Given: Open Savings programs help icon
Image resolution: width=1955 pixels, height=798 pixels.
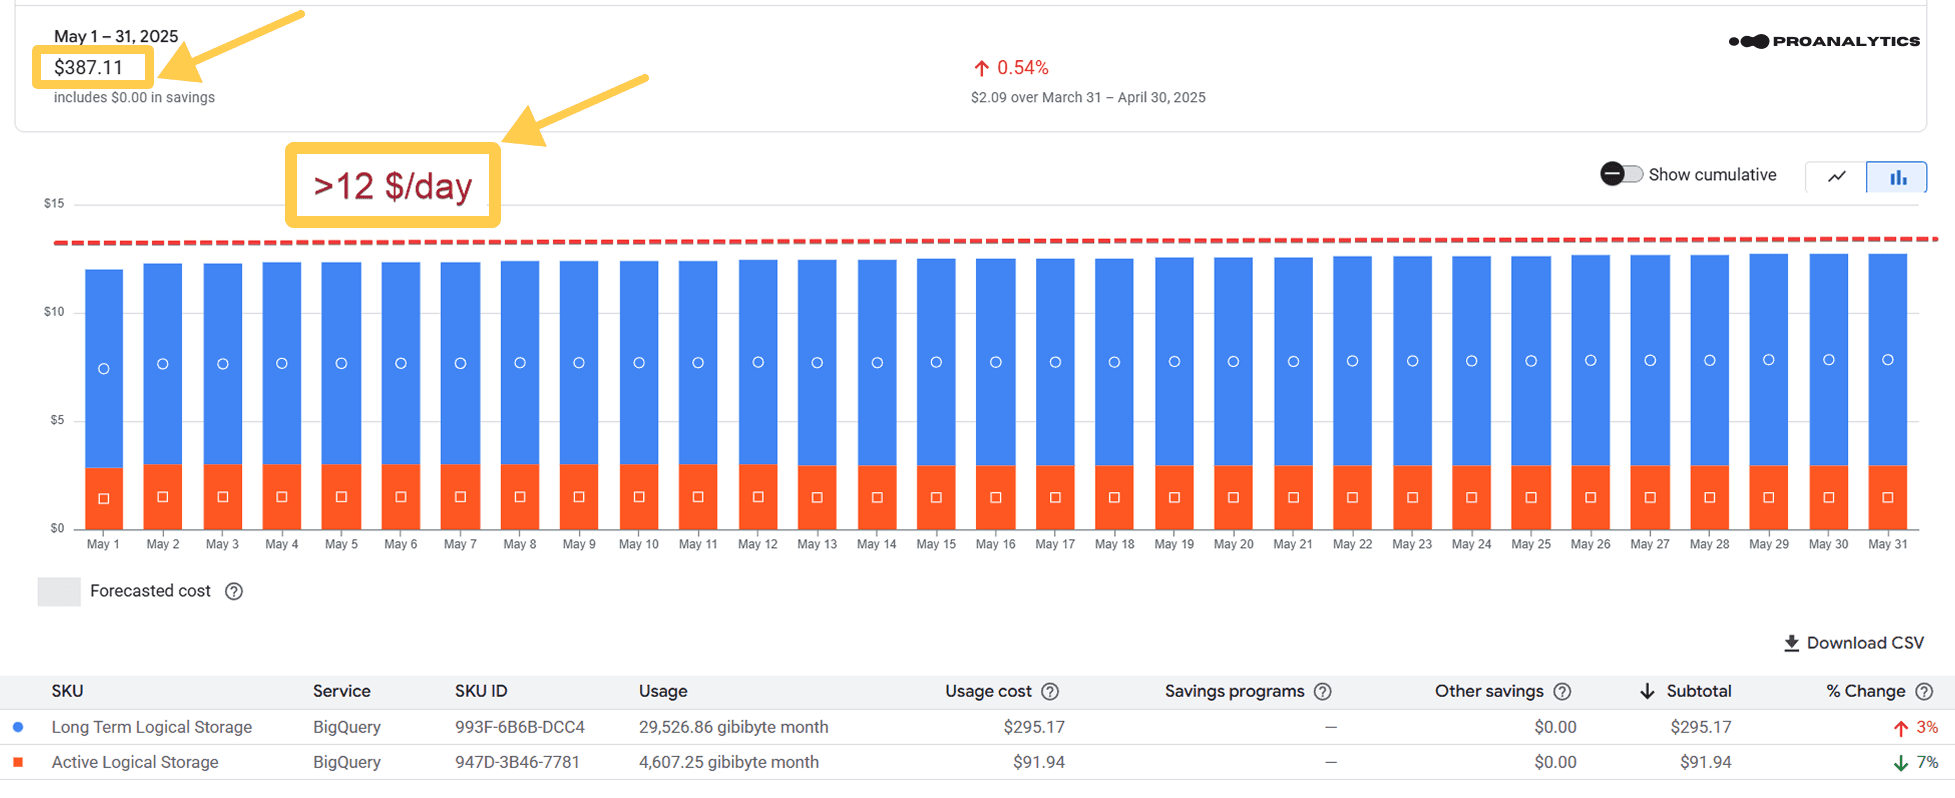Looking at the screenshot, I should tap(1322, 691).
